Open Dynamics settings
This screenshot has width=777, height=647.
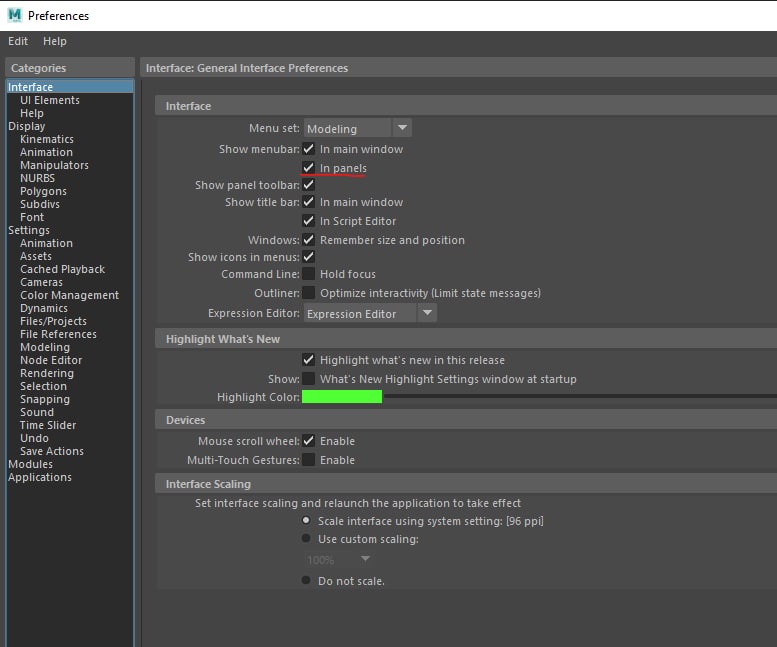pyautogui.click(x=44, y=308)
